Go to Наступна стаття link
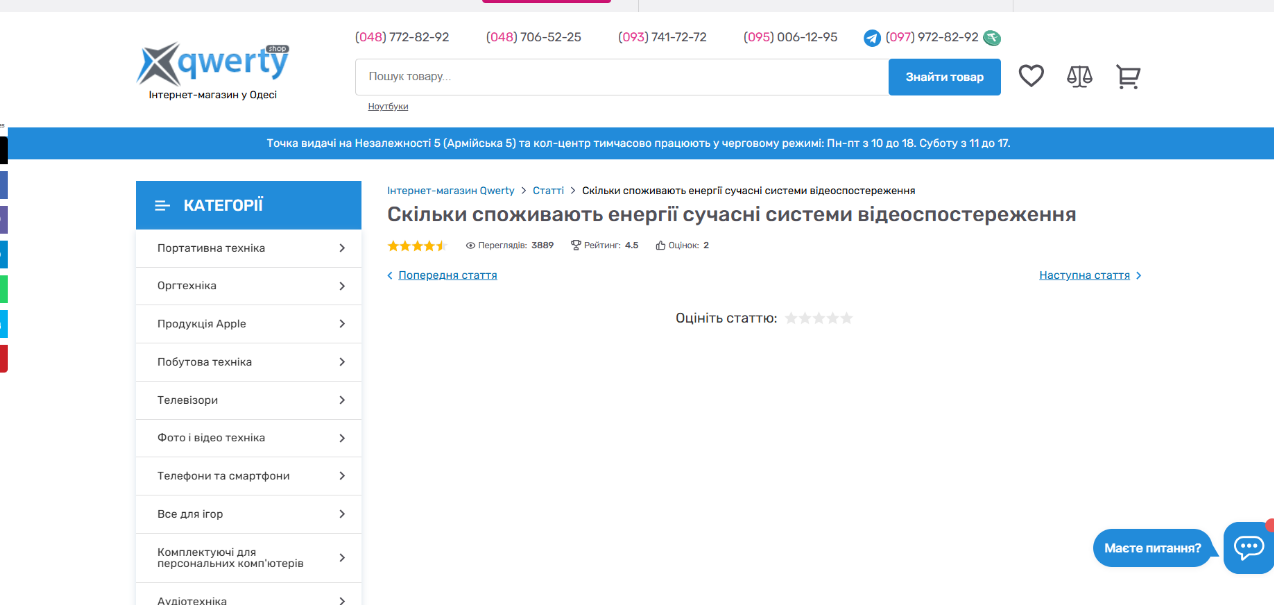The image size is (1274, 605). 1084,275
